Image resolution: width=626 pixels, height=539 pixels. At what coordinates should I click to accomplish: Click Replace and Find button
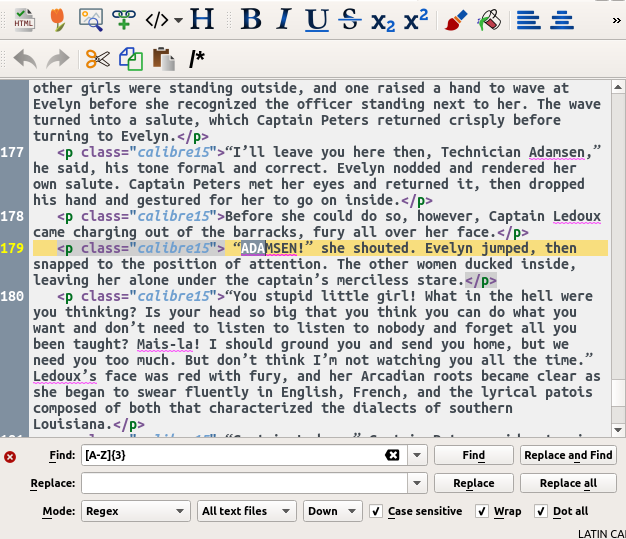coord(568,455)
